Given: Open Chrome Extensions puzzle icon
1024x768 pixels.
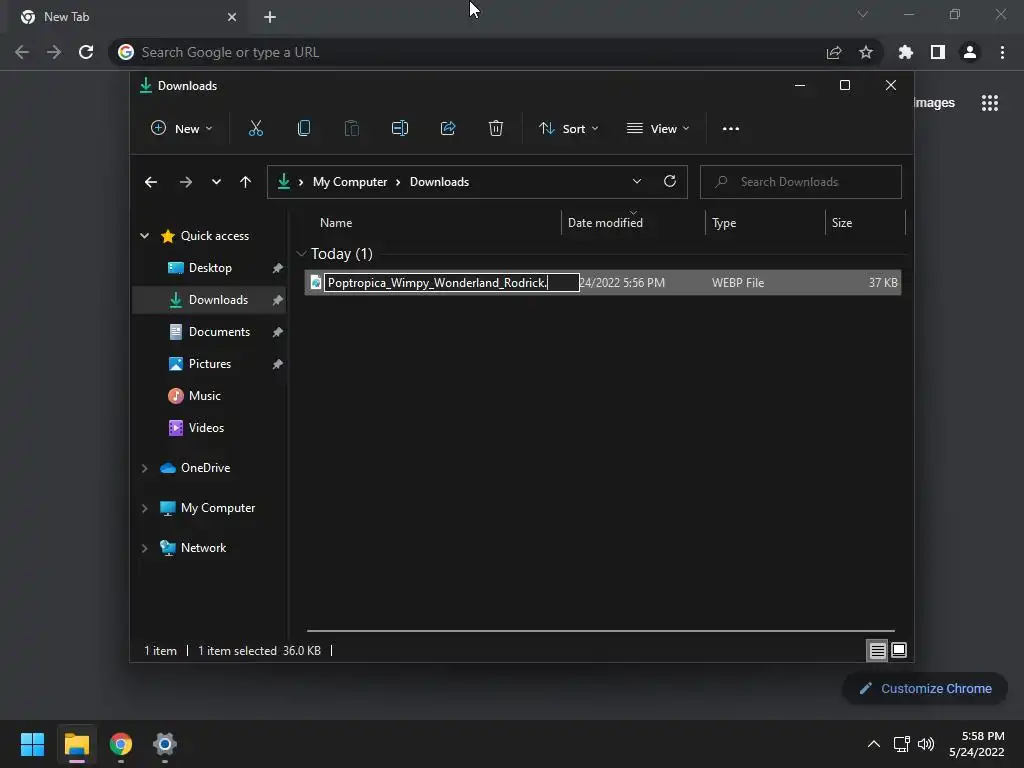Looking at the screenshot, I should (x=905, y=52).
